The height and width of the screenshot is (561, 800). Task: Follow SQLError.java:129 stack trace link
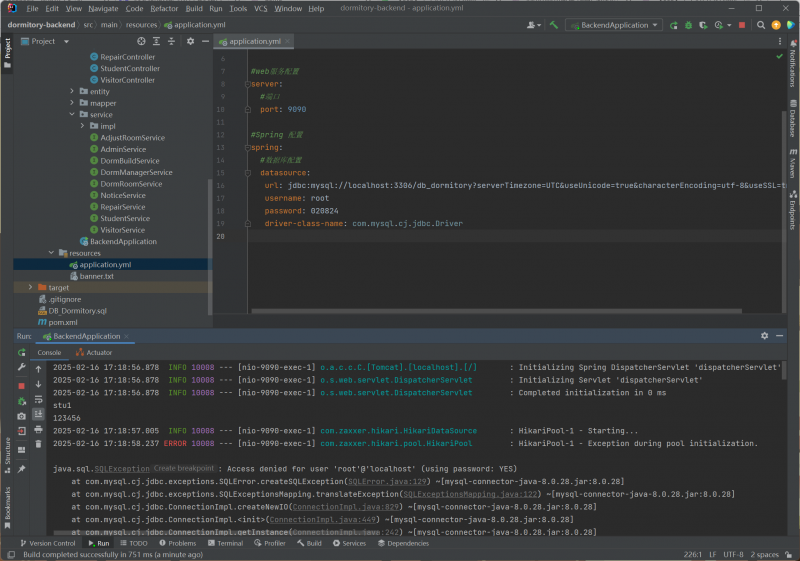[387, 481]
